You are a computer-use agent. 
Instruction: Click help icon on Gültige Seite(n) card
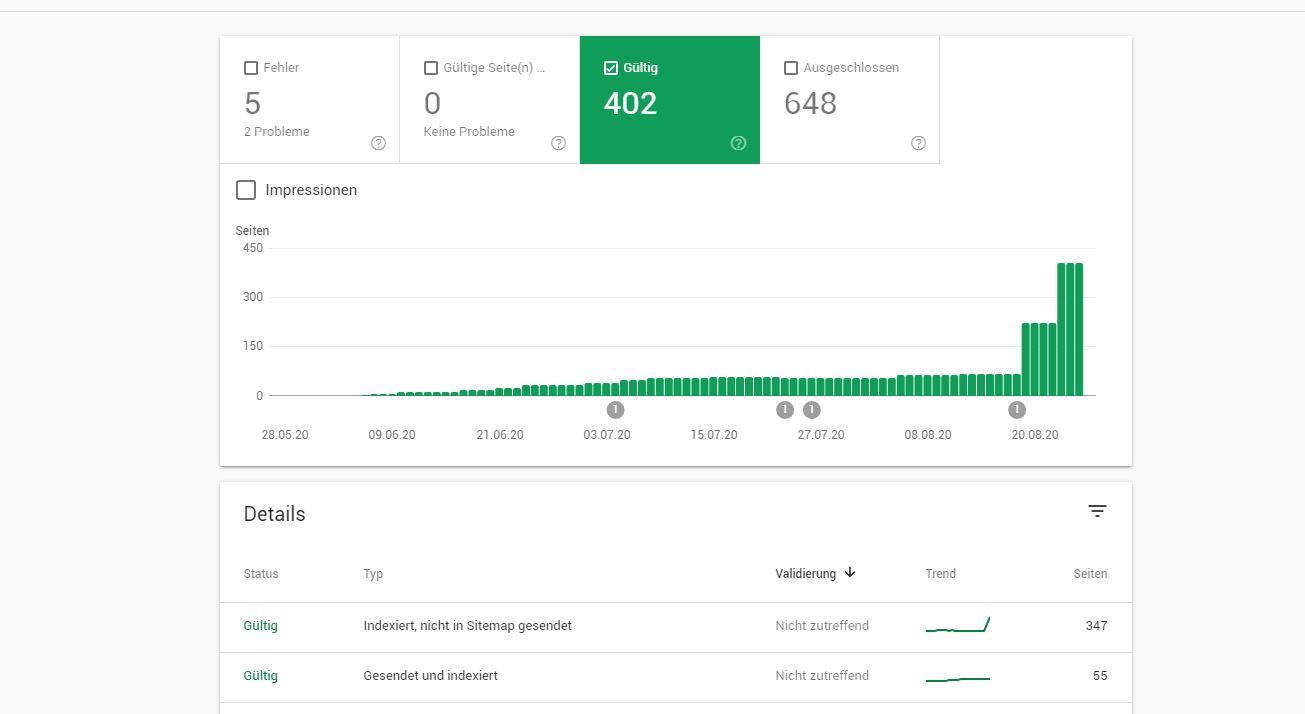pos(558,143)
